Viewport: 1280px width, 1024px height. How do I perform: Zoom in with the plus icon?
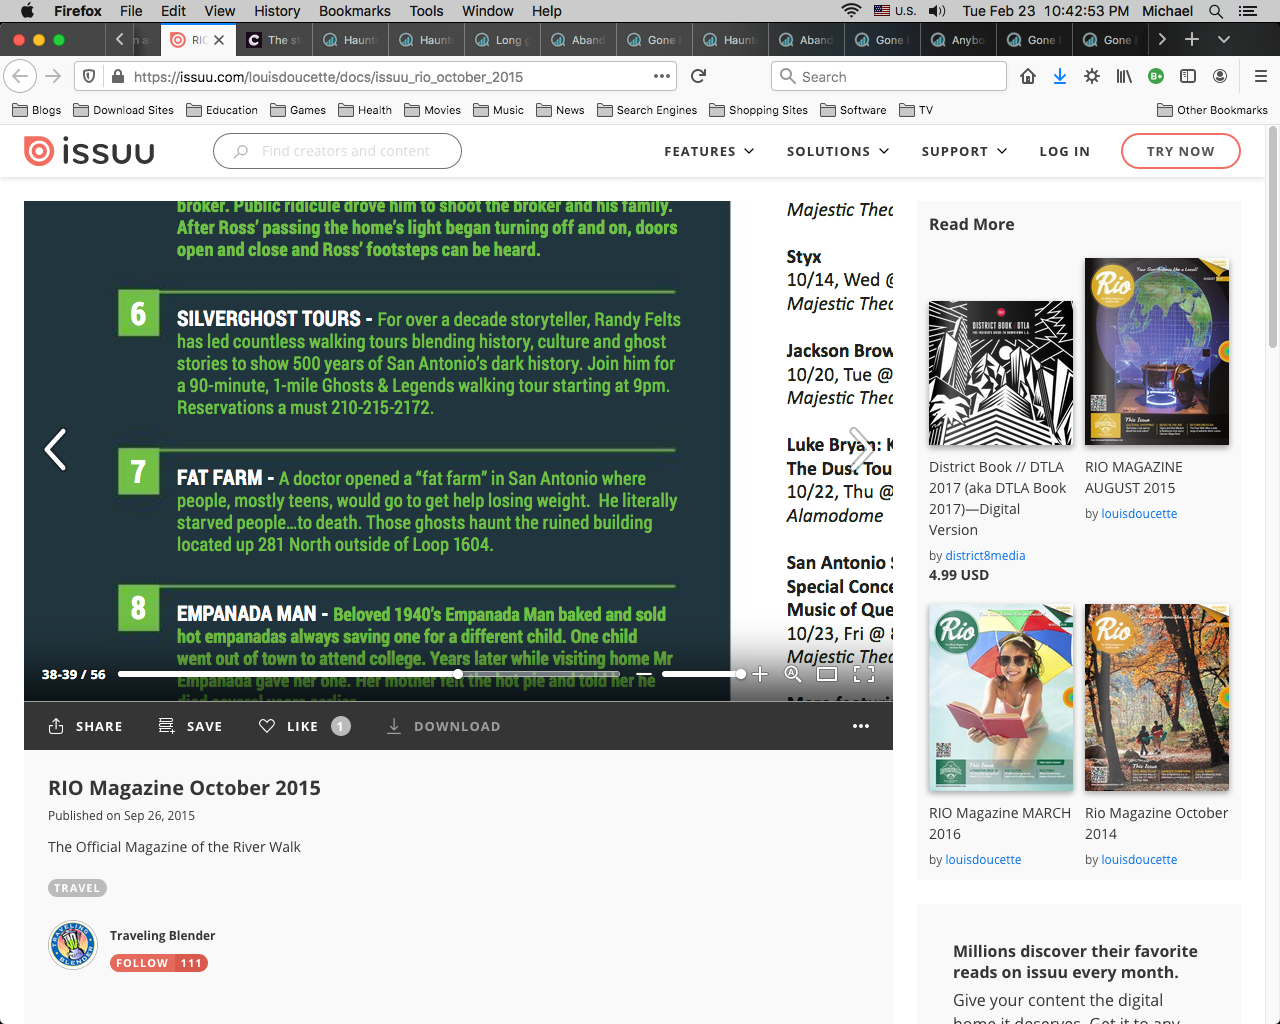760,674
